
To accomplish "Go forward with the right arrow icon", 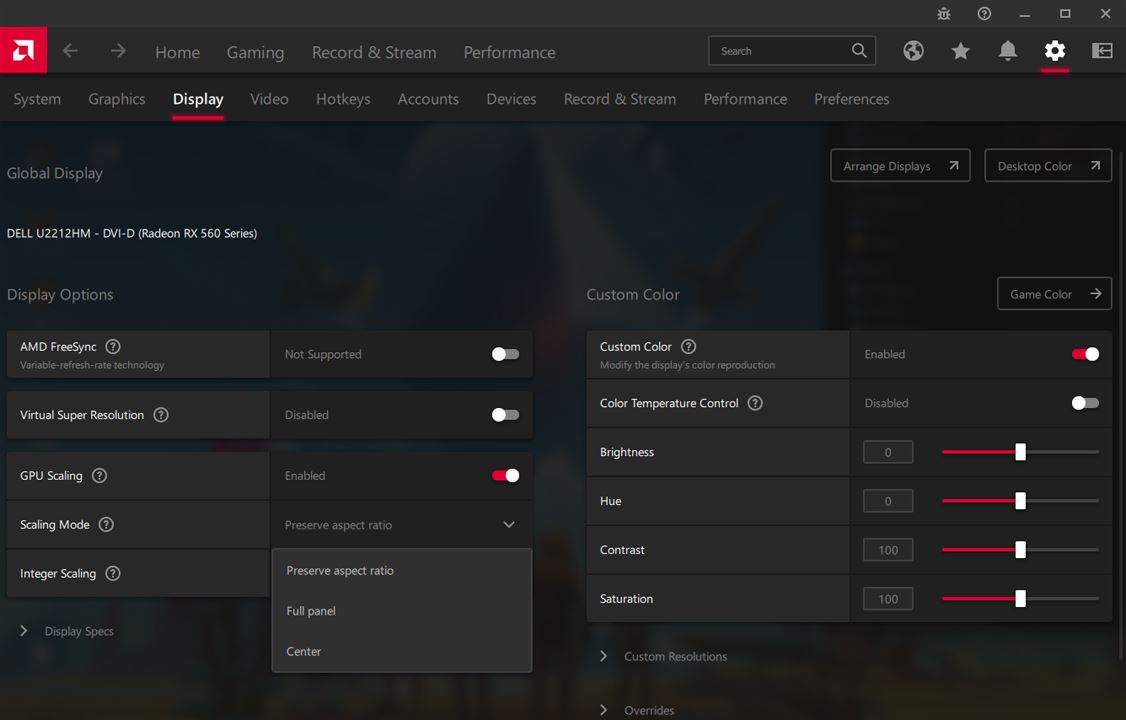I will click(x=118, y=51).
